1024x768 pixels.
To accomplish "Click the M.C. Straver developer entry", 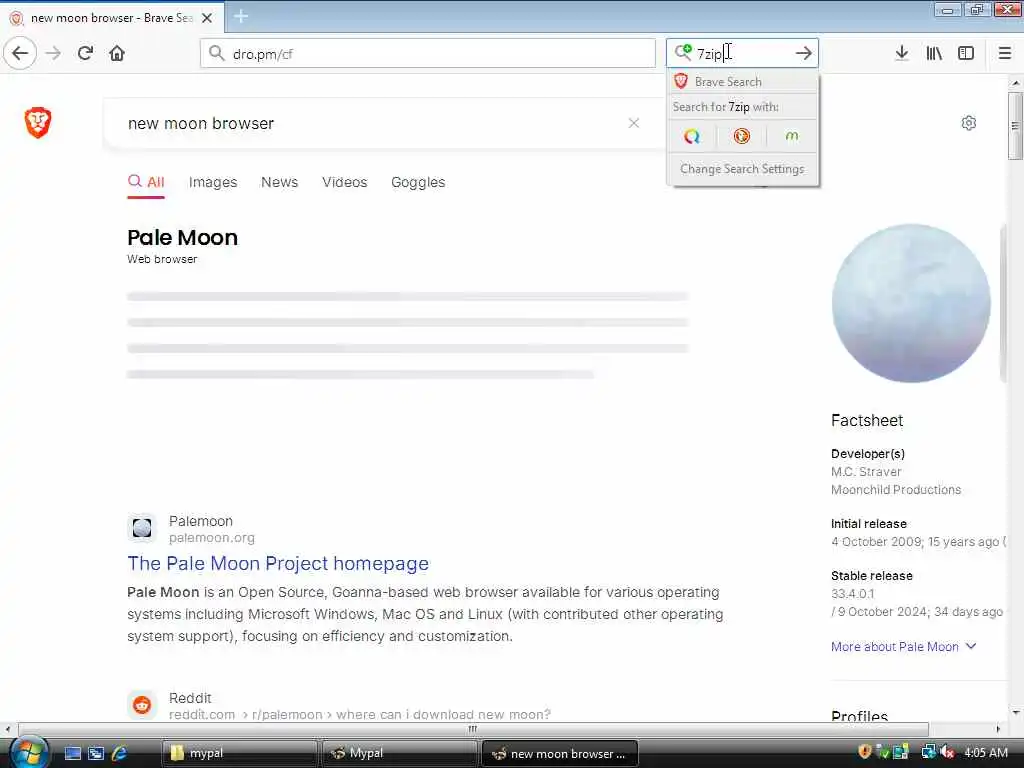I will (x=866, y=472).
